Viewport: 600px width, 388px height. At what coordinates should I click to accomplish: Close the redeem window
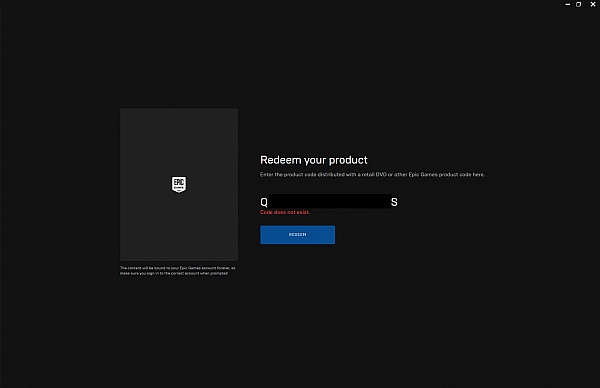(x=593, y=4)
